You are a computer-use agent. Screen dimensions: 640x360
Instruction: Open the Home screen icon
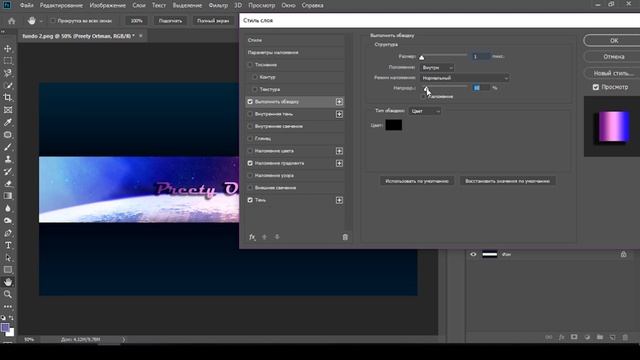(x=11, y=21)
